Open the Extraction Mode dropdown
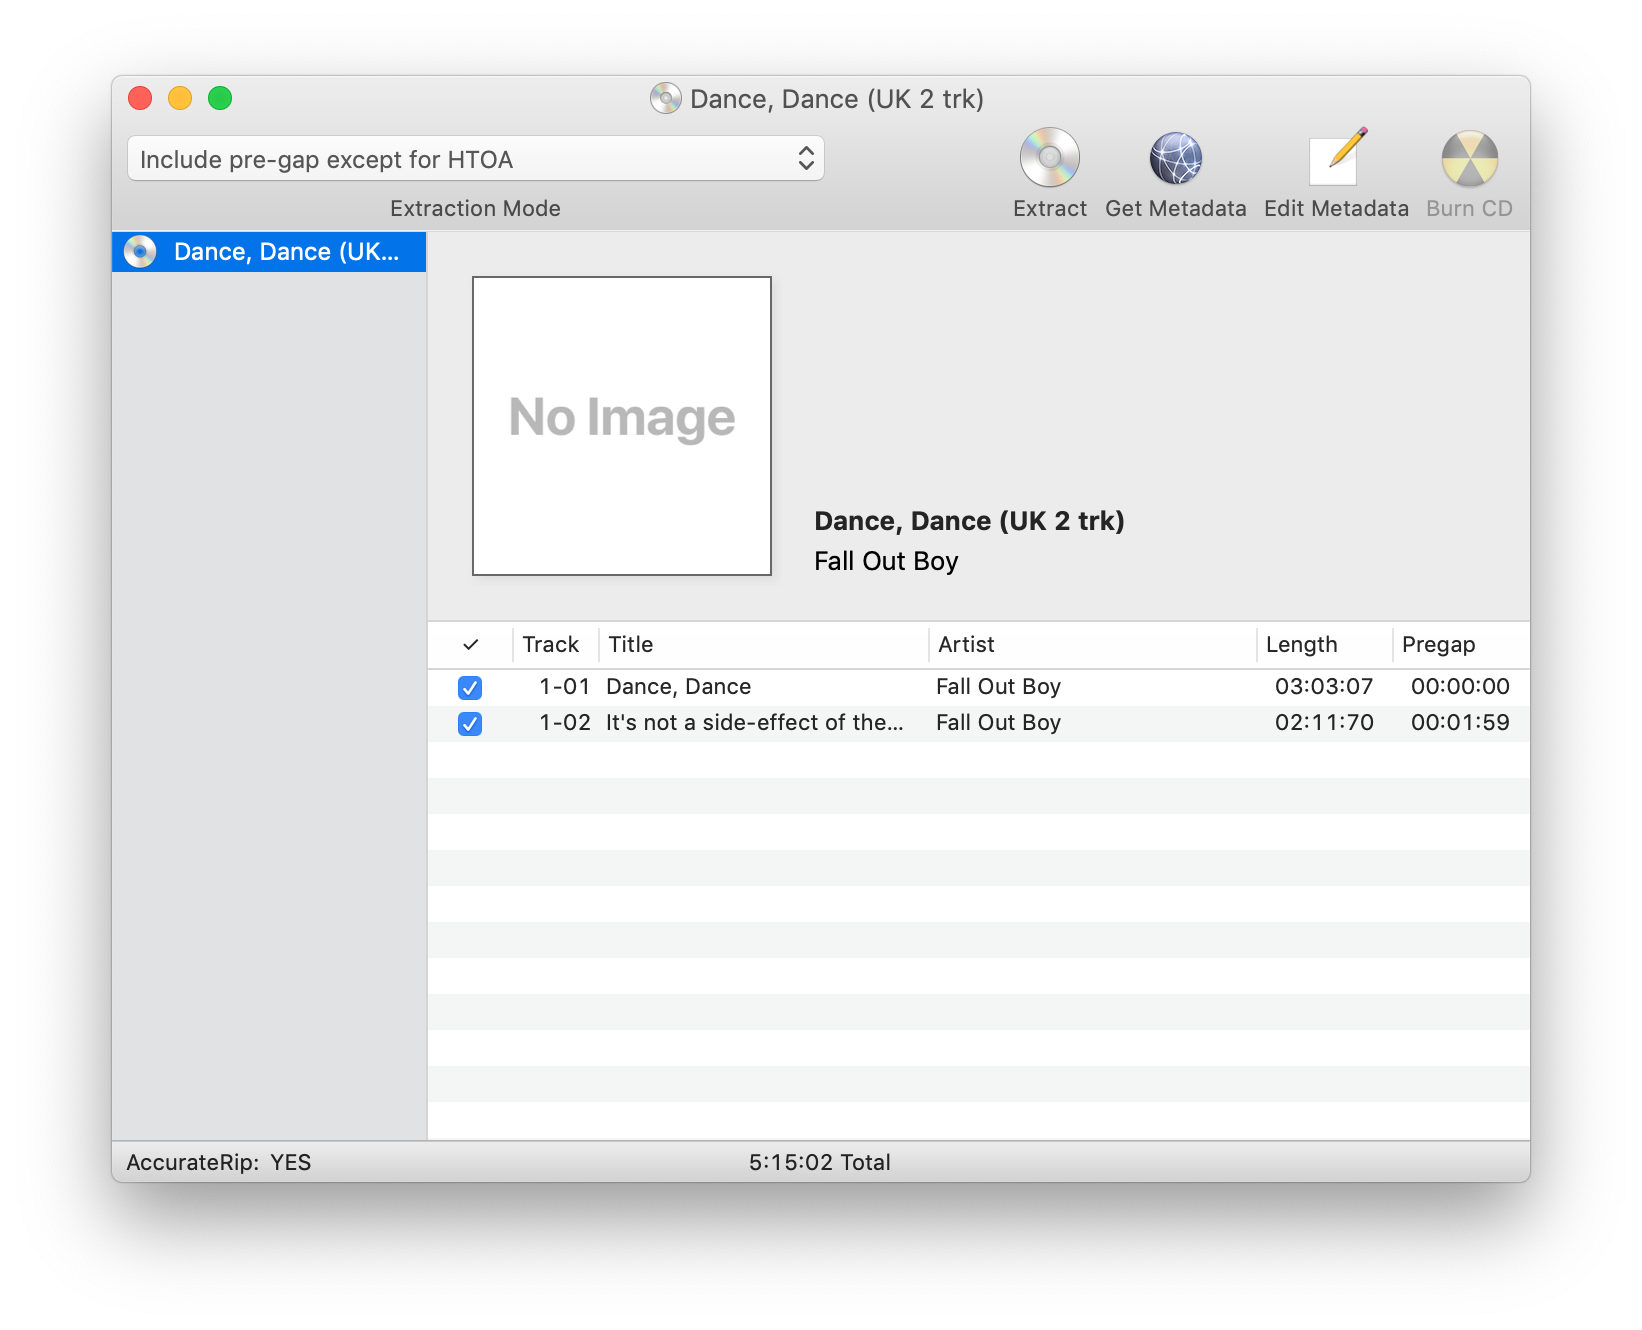The width and height of the screenshot is (1642, 1330). 476,159
